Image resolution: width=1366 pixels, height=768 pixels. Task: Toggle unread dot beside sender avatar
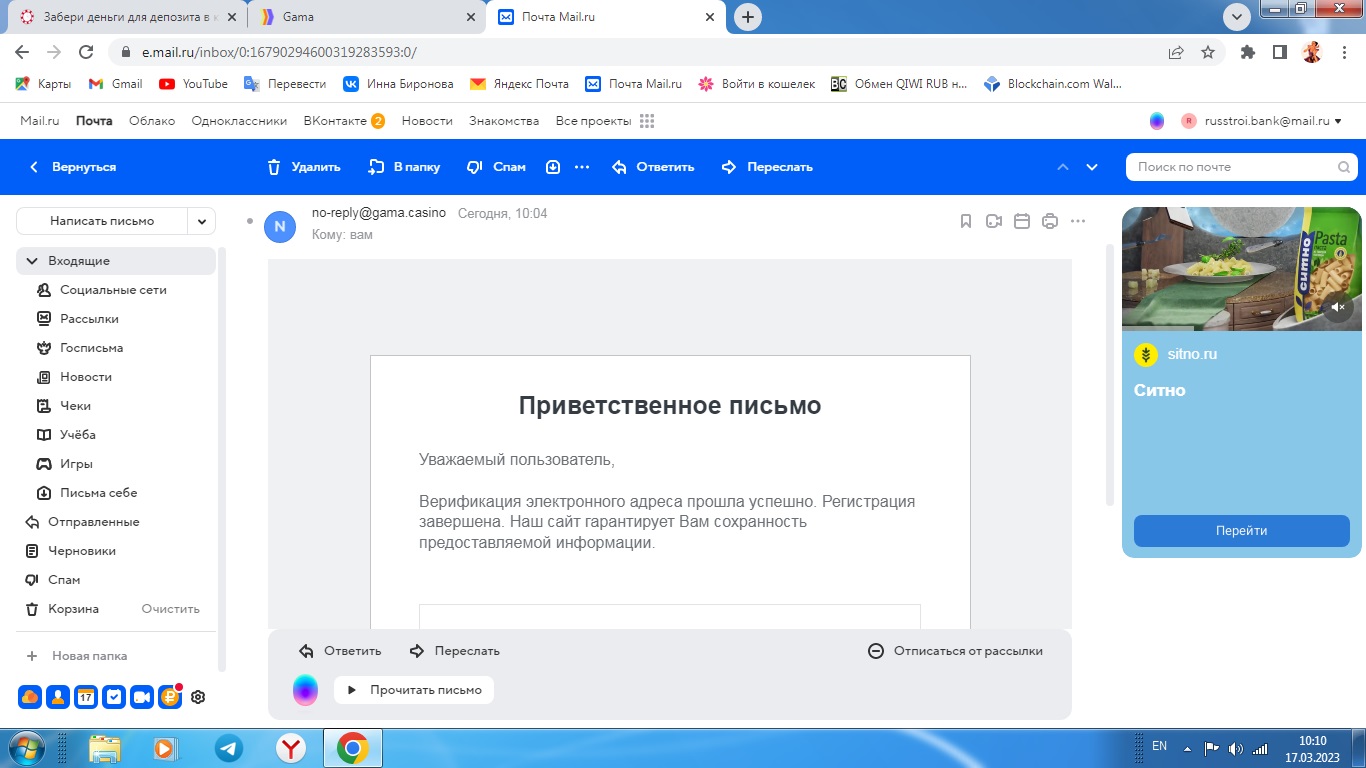click(250, 221)
